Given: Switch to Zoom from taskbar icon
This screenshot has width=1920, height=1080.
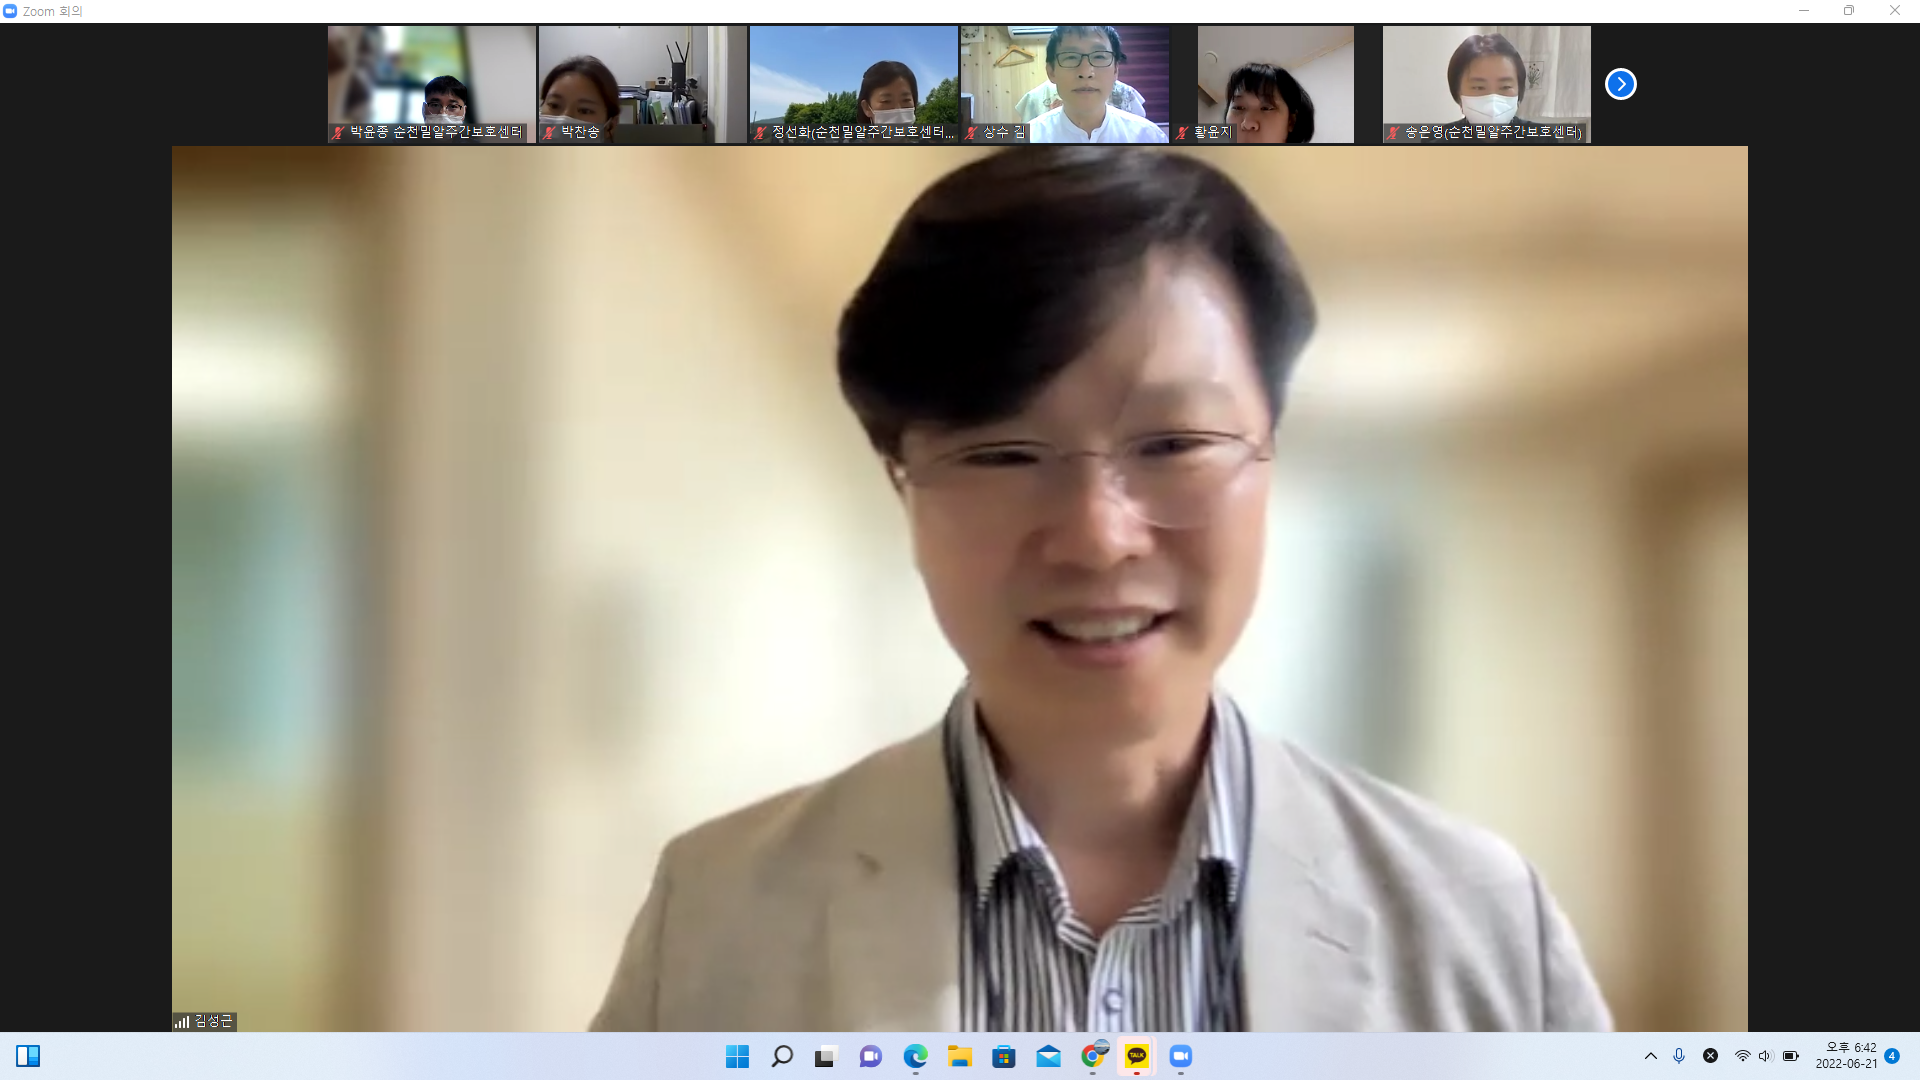Looking at the screenshot, I should click(x=1181, y=1056).
